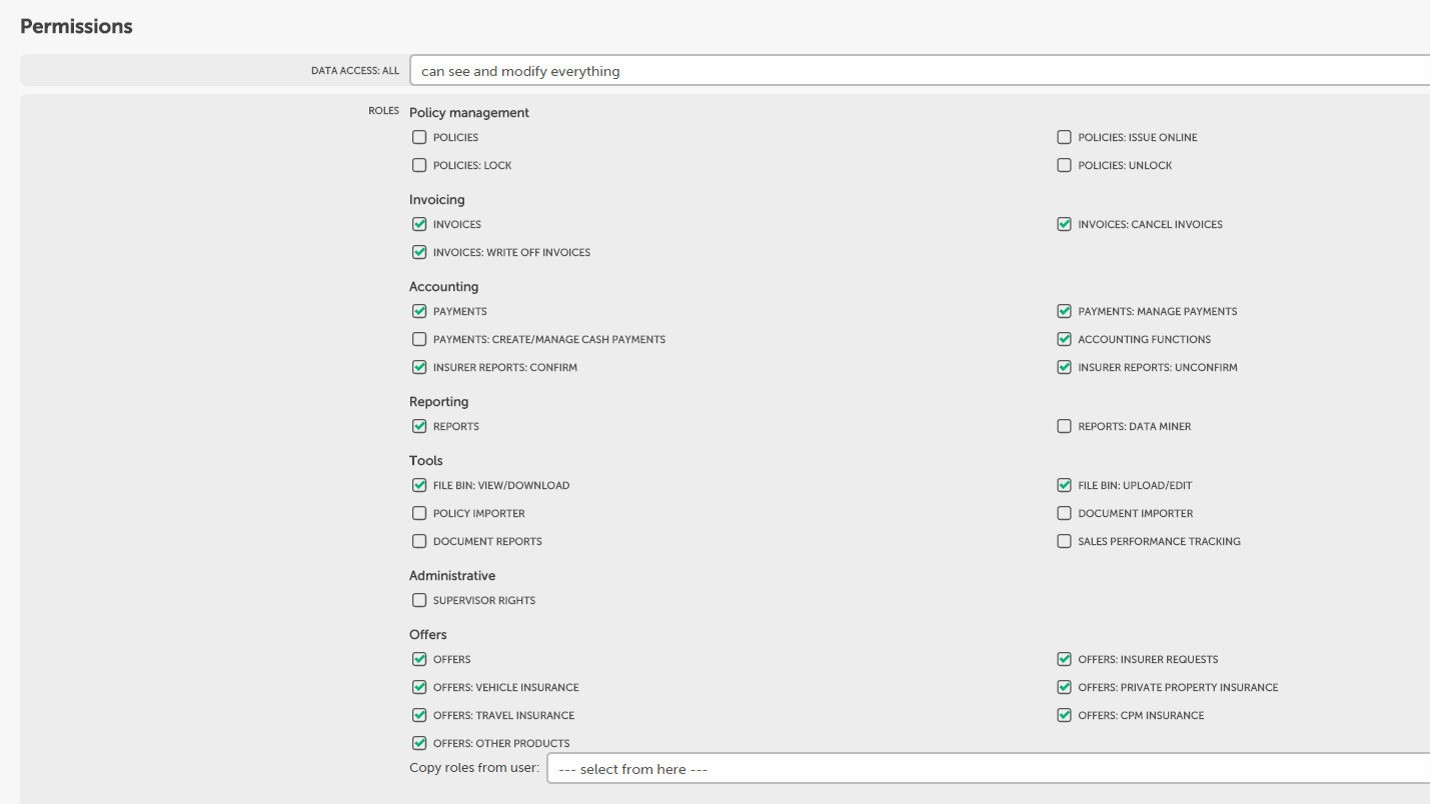Untick Offers: Vehicle Insurance
The image size is (1430, 804).
pos(419,688)
